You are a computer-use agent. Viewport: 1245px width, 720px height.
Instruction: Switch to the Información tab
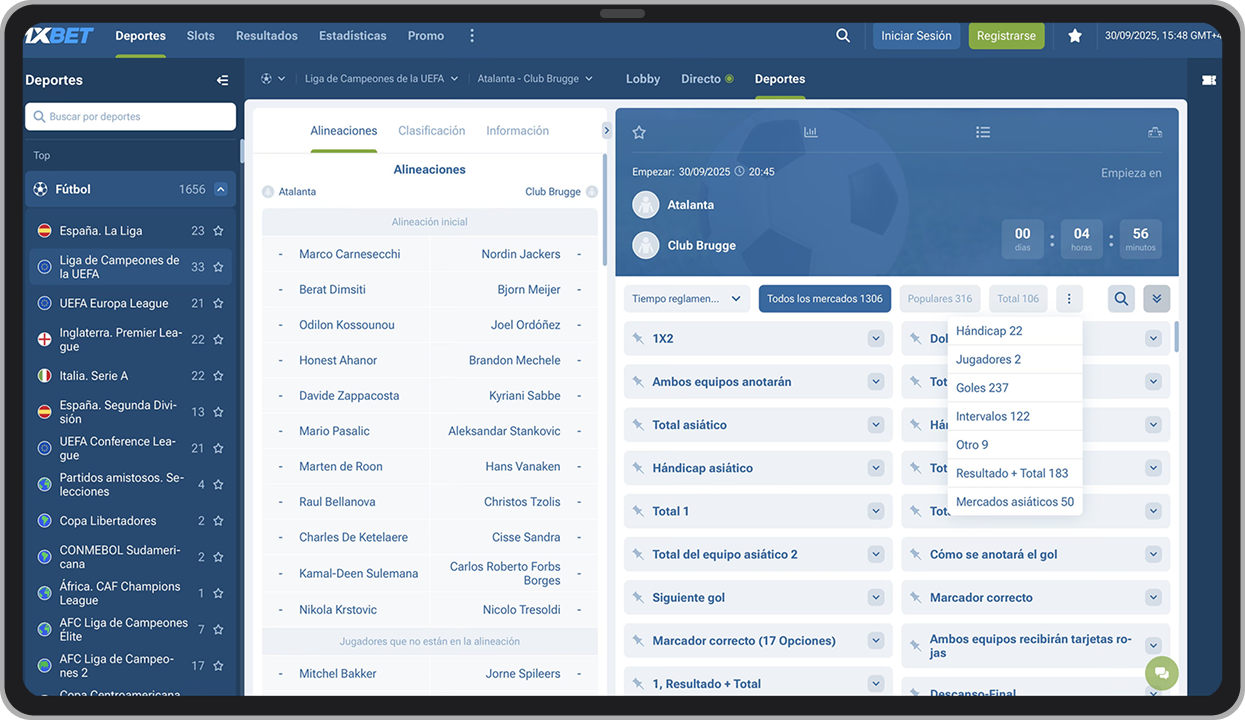517,131
